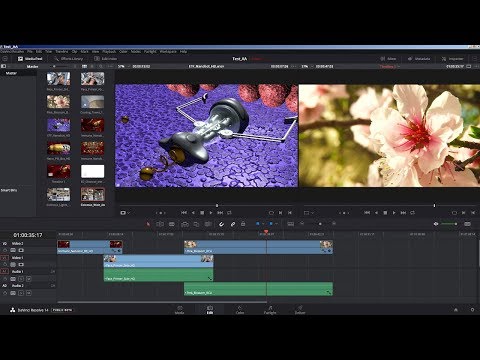Click Mark In in source viewer
The width and height of the screenshot is (480, 360).
[280, 212]
